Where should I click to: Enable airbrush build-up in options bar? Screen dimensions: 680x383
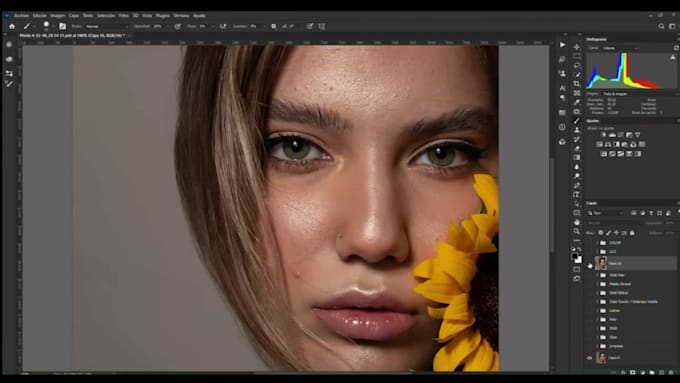click(x=222, y=26)
